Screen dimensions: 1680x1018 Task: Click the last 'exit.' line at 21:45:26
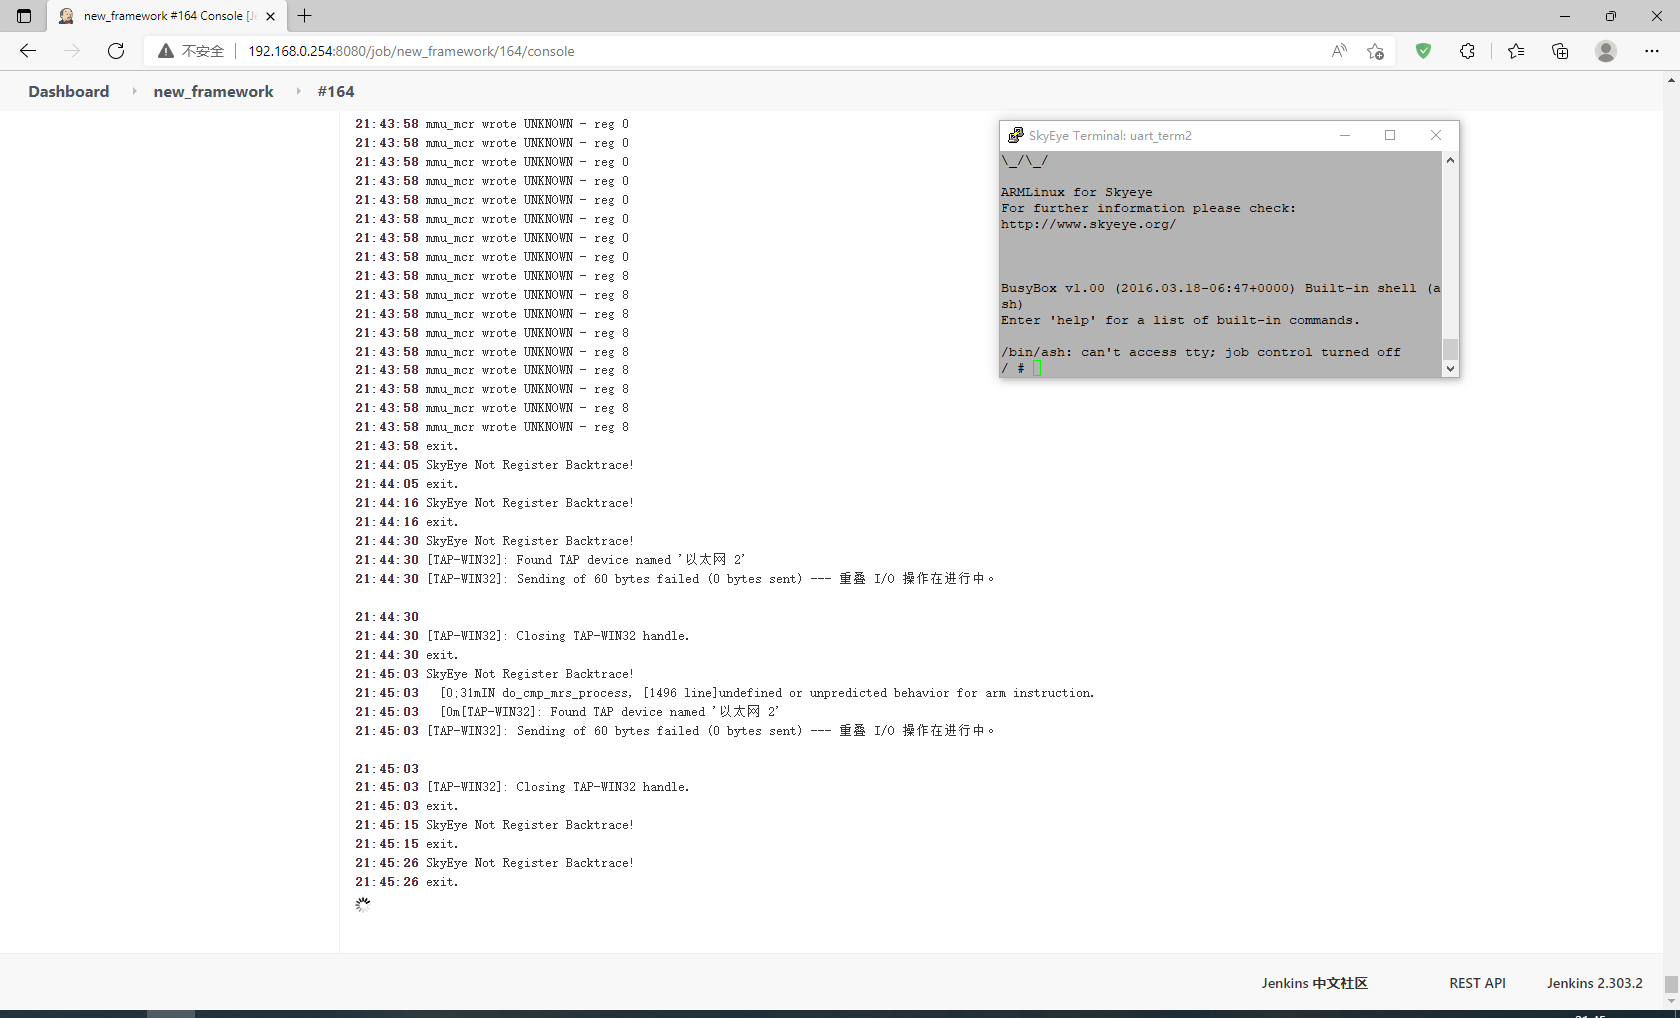(407, 882)
